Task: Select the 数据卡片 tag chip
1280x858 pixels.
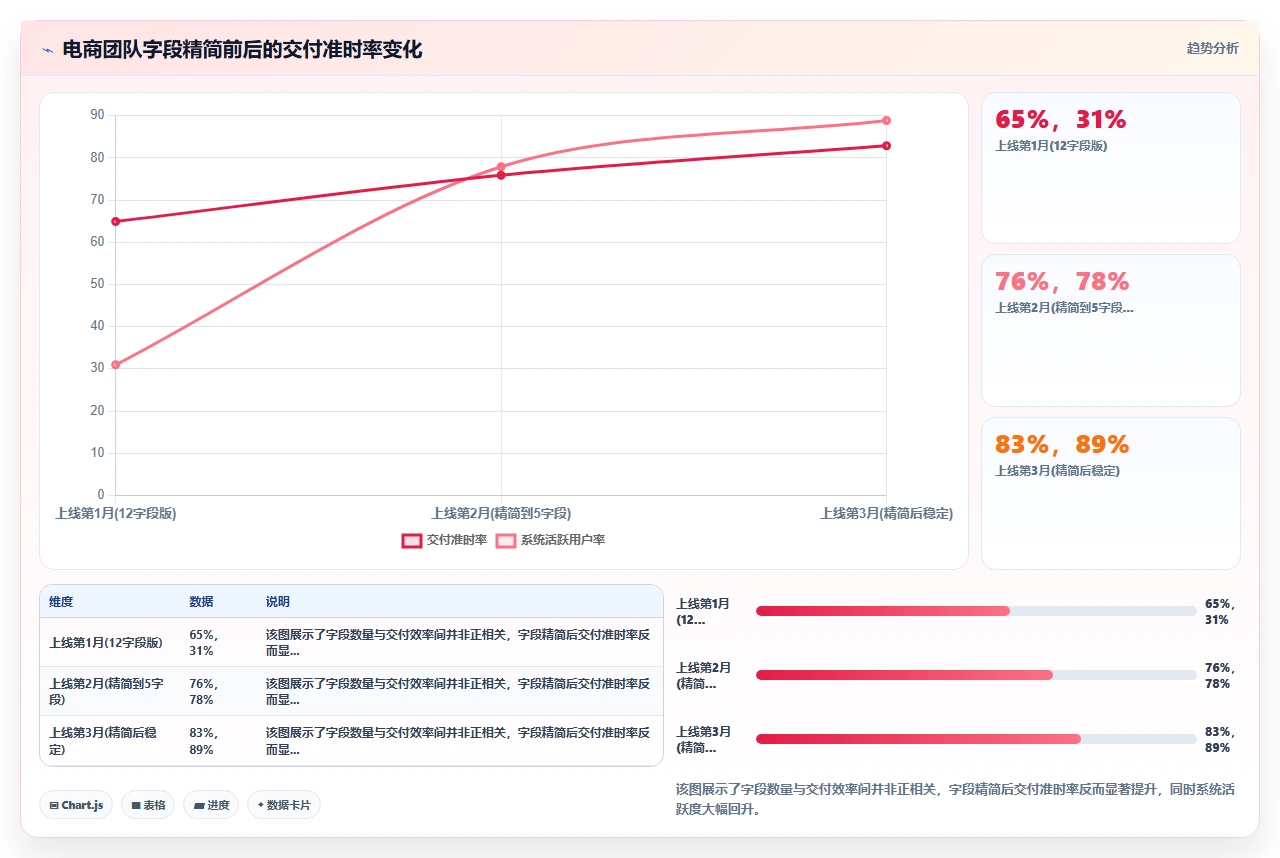Action: pyautogui.click(x=284, y=805)
